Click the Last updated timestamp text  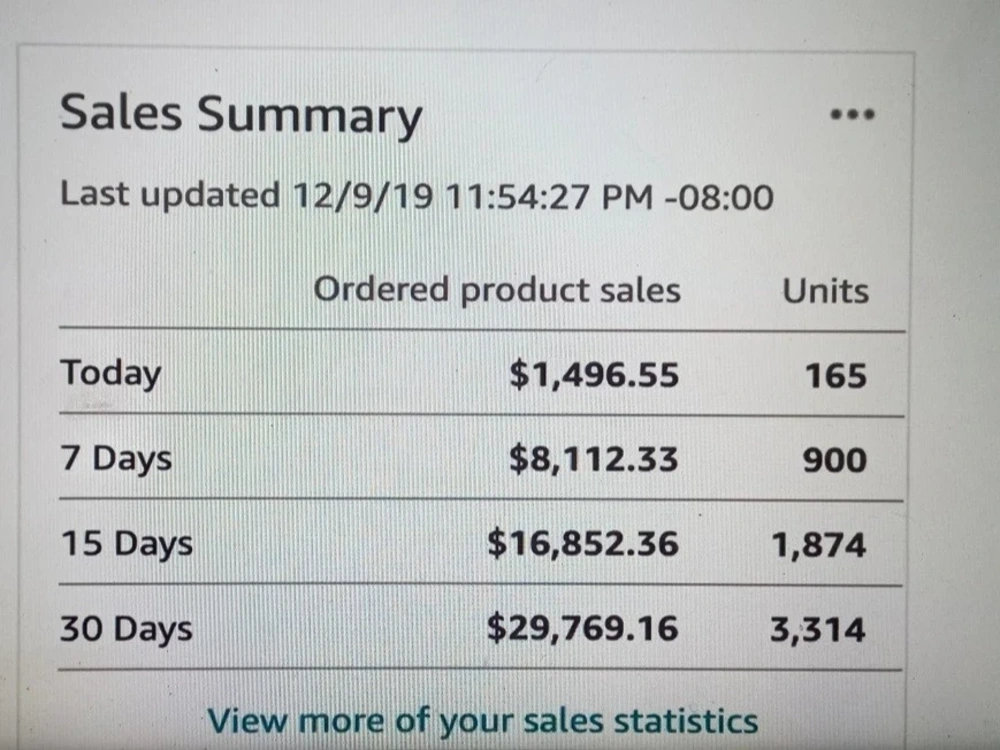(416, 195)
